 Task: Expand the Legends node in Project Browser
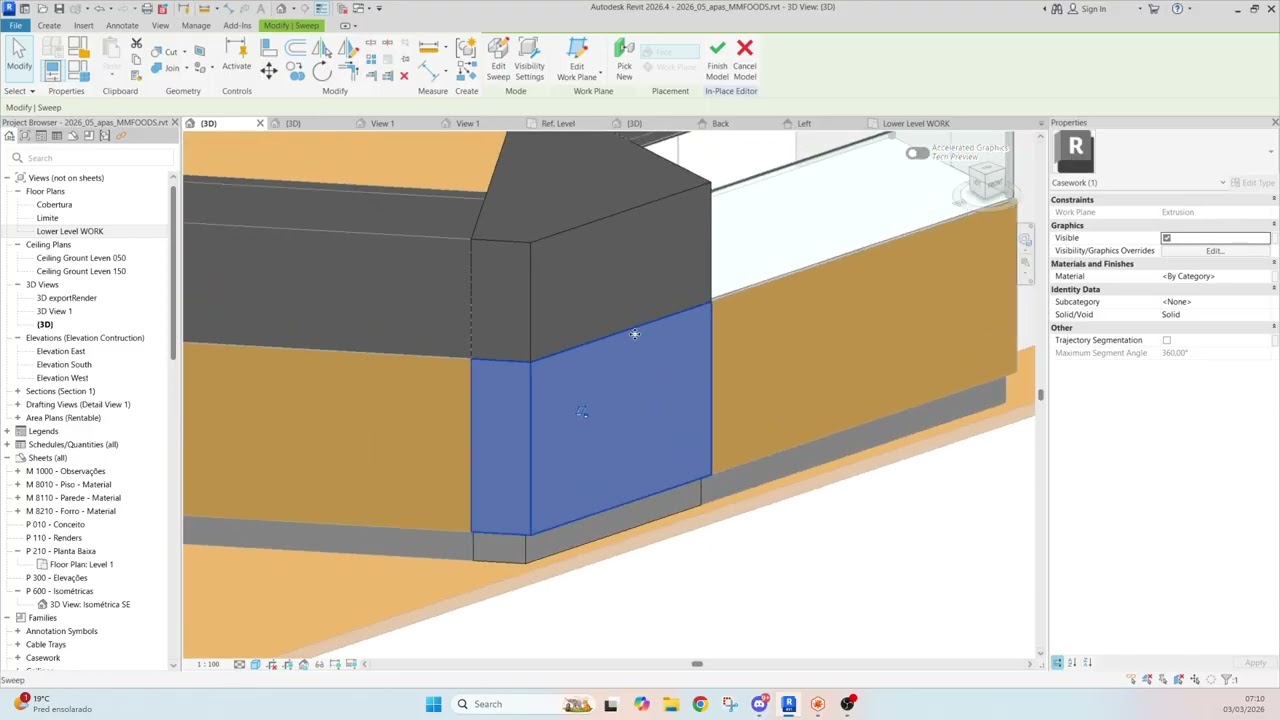pyautogui.click(x=7, y=431)
